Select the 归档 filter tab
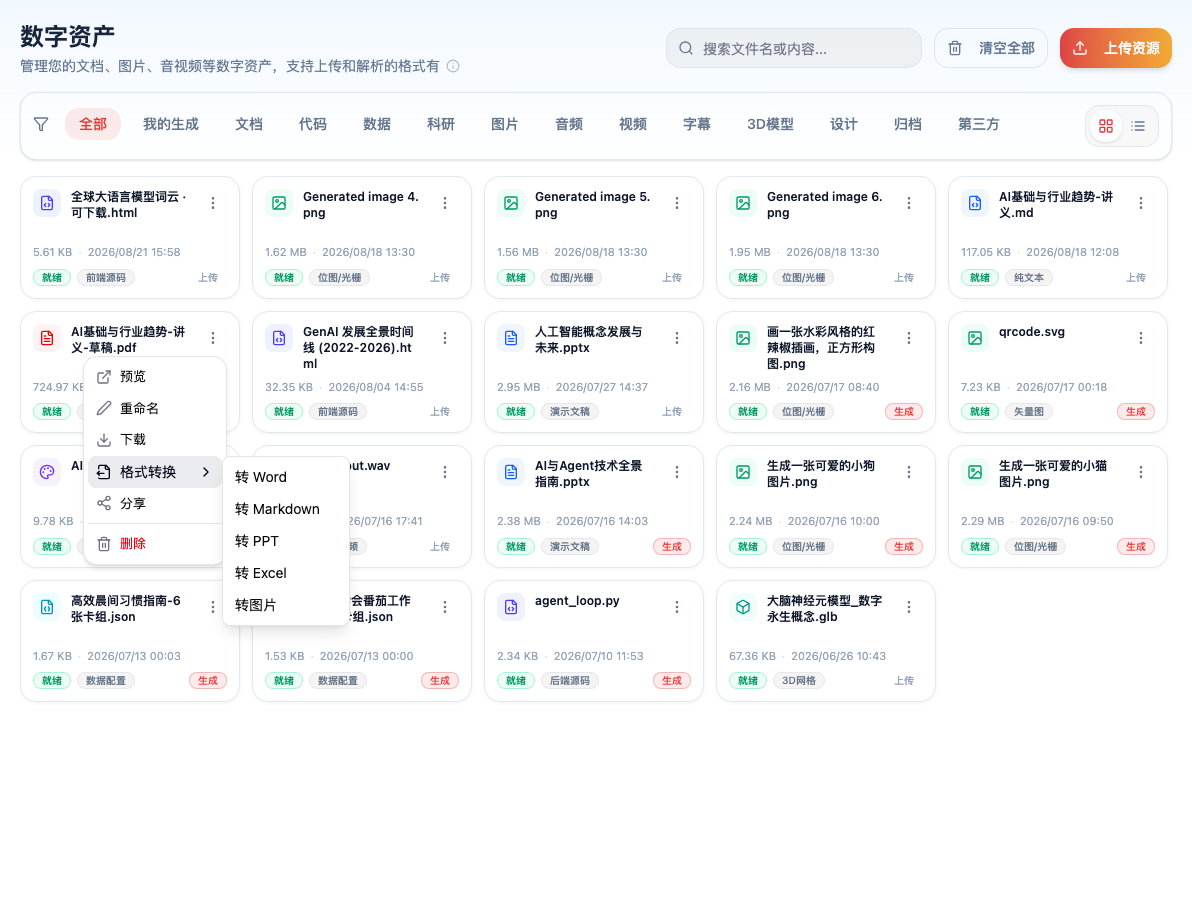Image resolution: width=1192 pixels, height=900 pixels. pyautogui.click(x=908, y=124)
